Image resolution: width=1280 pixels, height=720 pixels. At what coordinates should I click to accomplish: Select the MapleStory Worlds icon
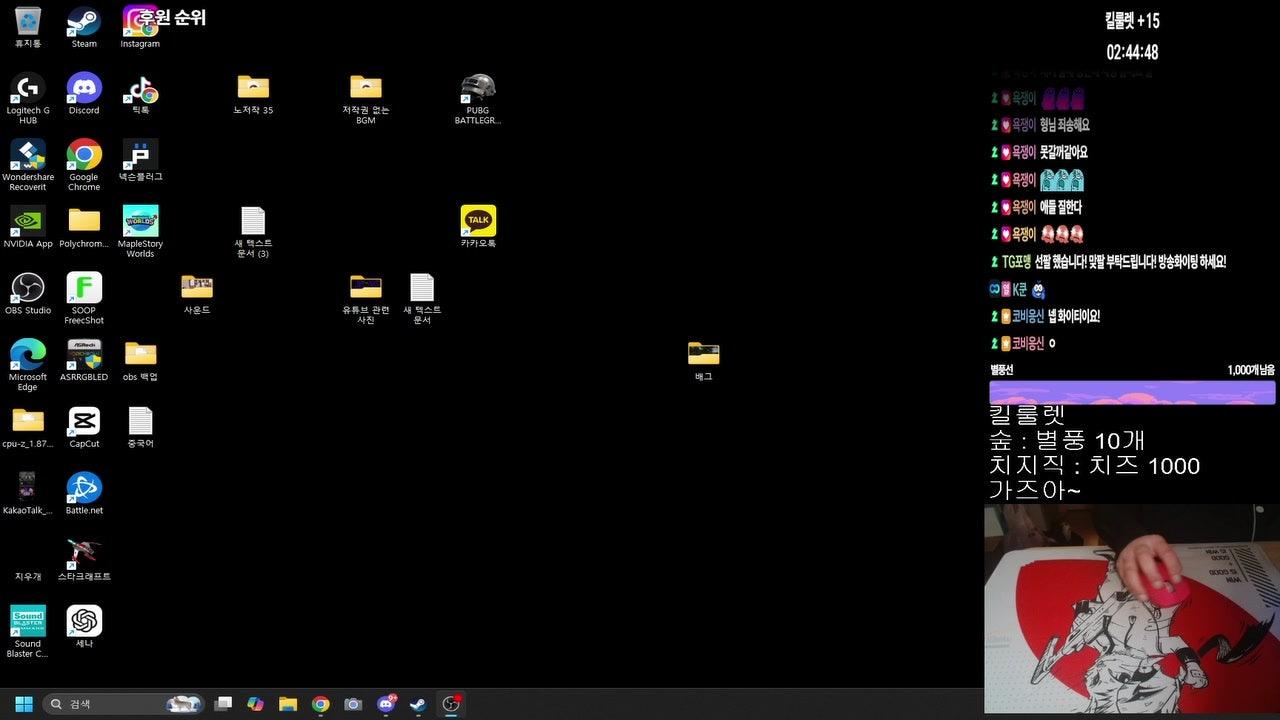pyautogui.click(x=140, y=232)
